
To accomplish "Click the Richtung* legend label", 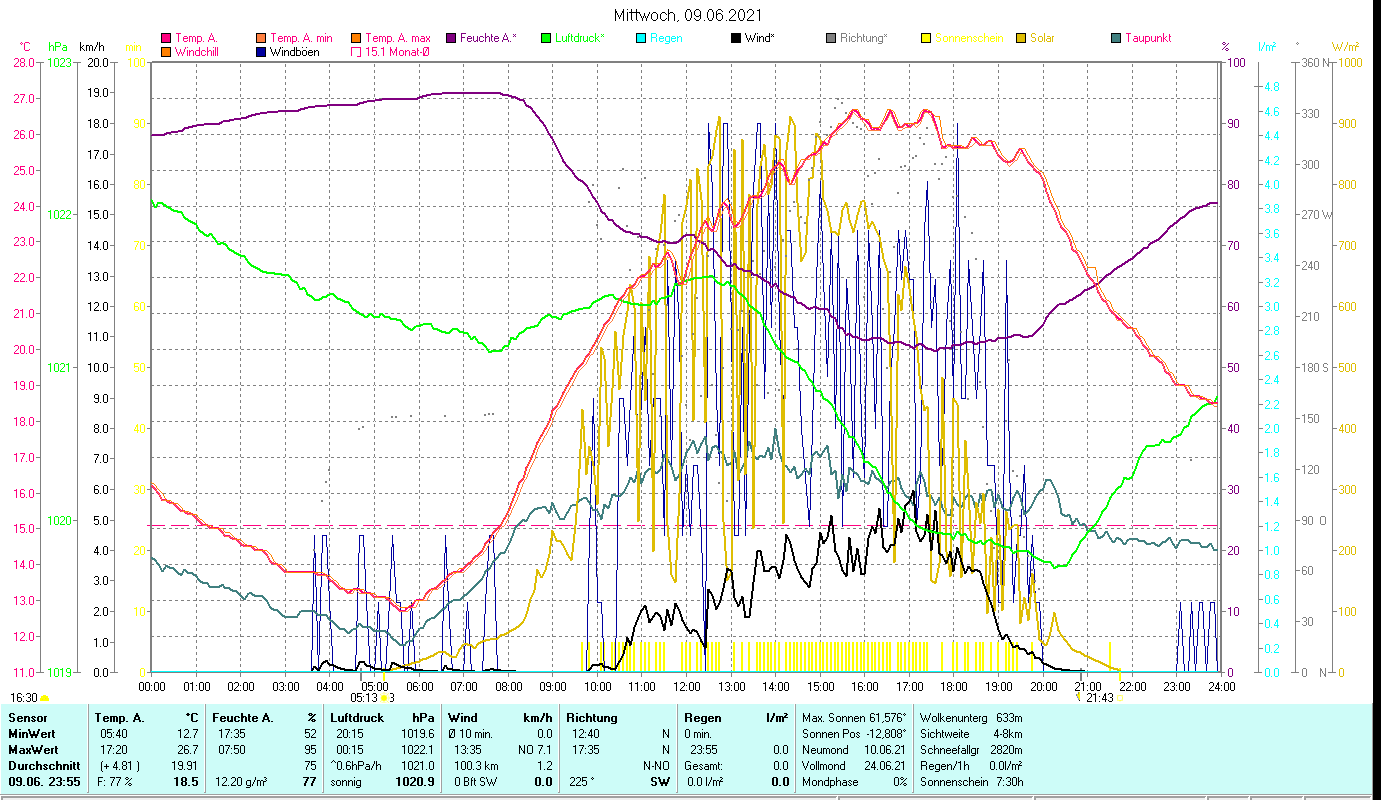I will (x=864, y=38).
